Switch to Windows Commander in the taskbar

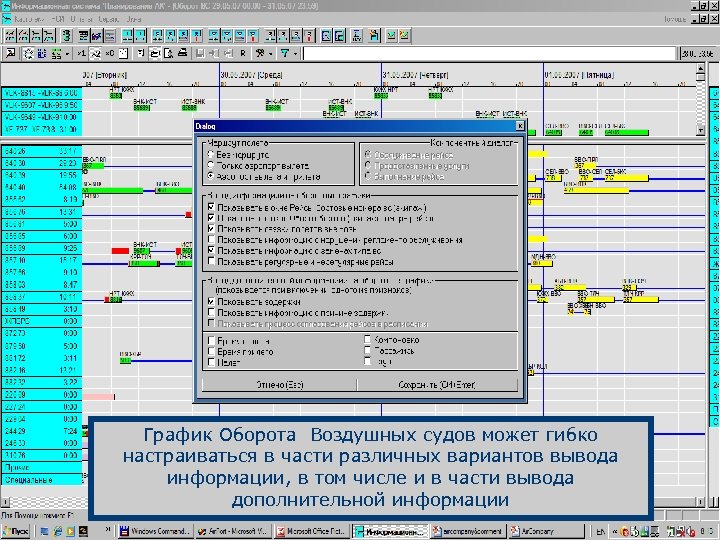(x=155, y=531)
